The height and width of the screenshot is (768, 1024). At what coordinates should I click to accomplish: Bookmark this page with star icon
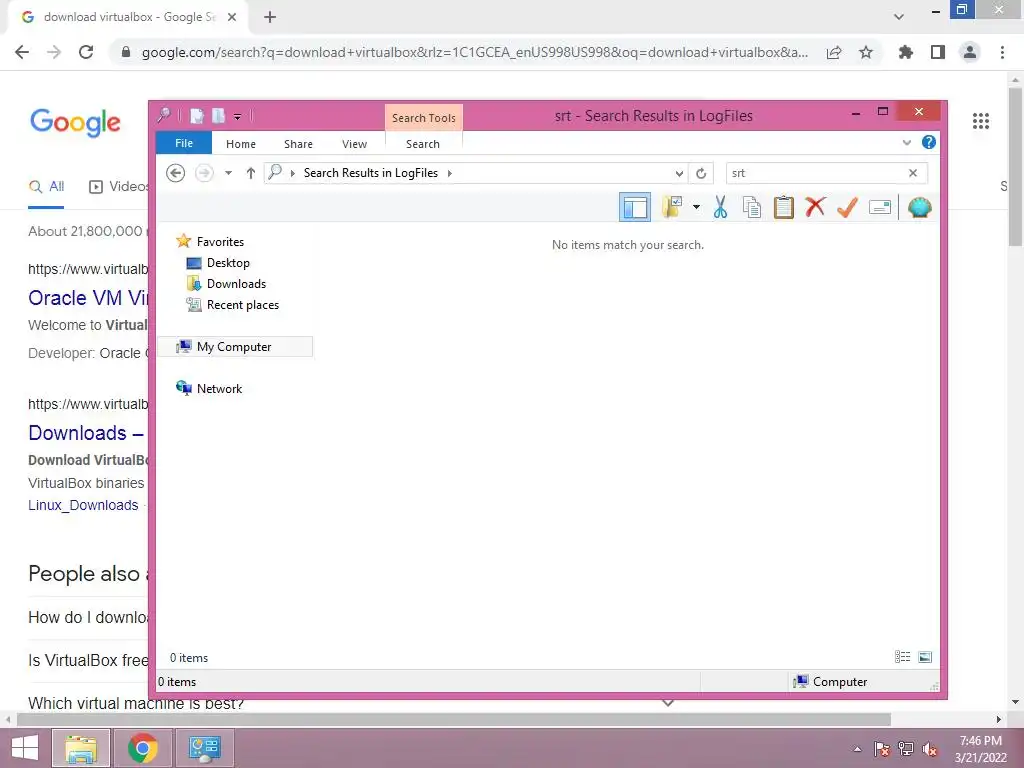866,52
